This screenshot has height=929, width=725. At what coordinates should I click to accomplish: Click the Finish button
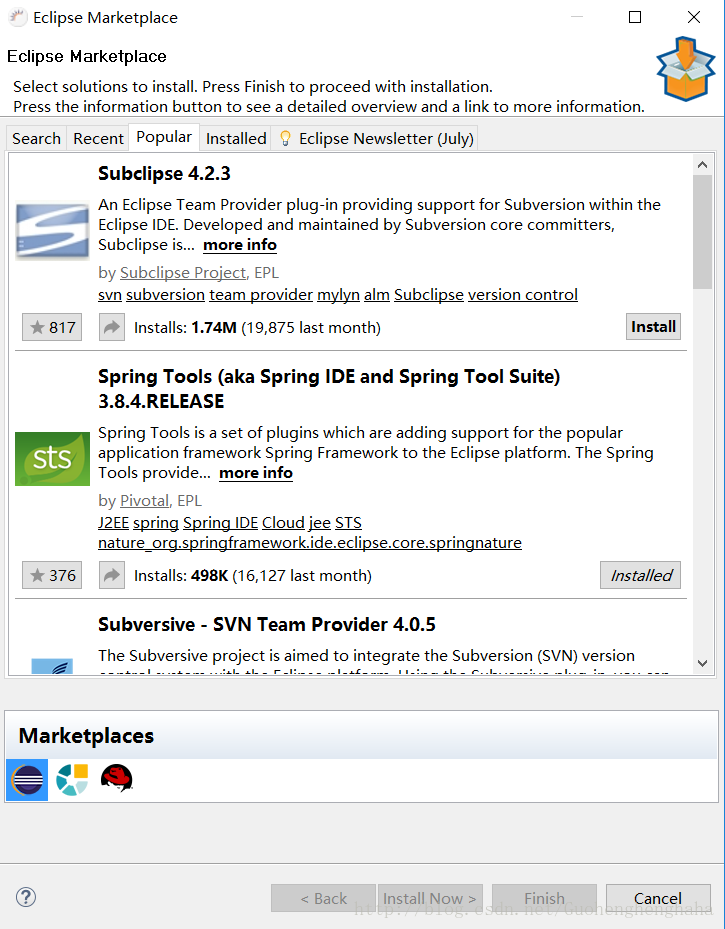click(544, 898)
